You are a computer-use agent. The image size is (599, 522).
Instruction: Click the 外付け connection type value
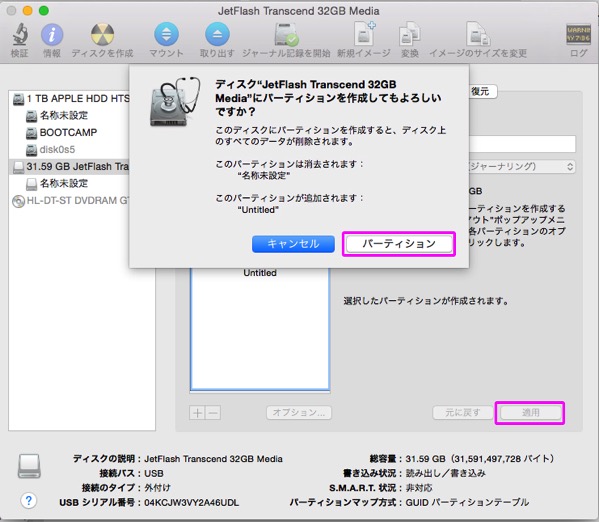pos(157,488)
